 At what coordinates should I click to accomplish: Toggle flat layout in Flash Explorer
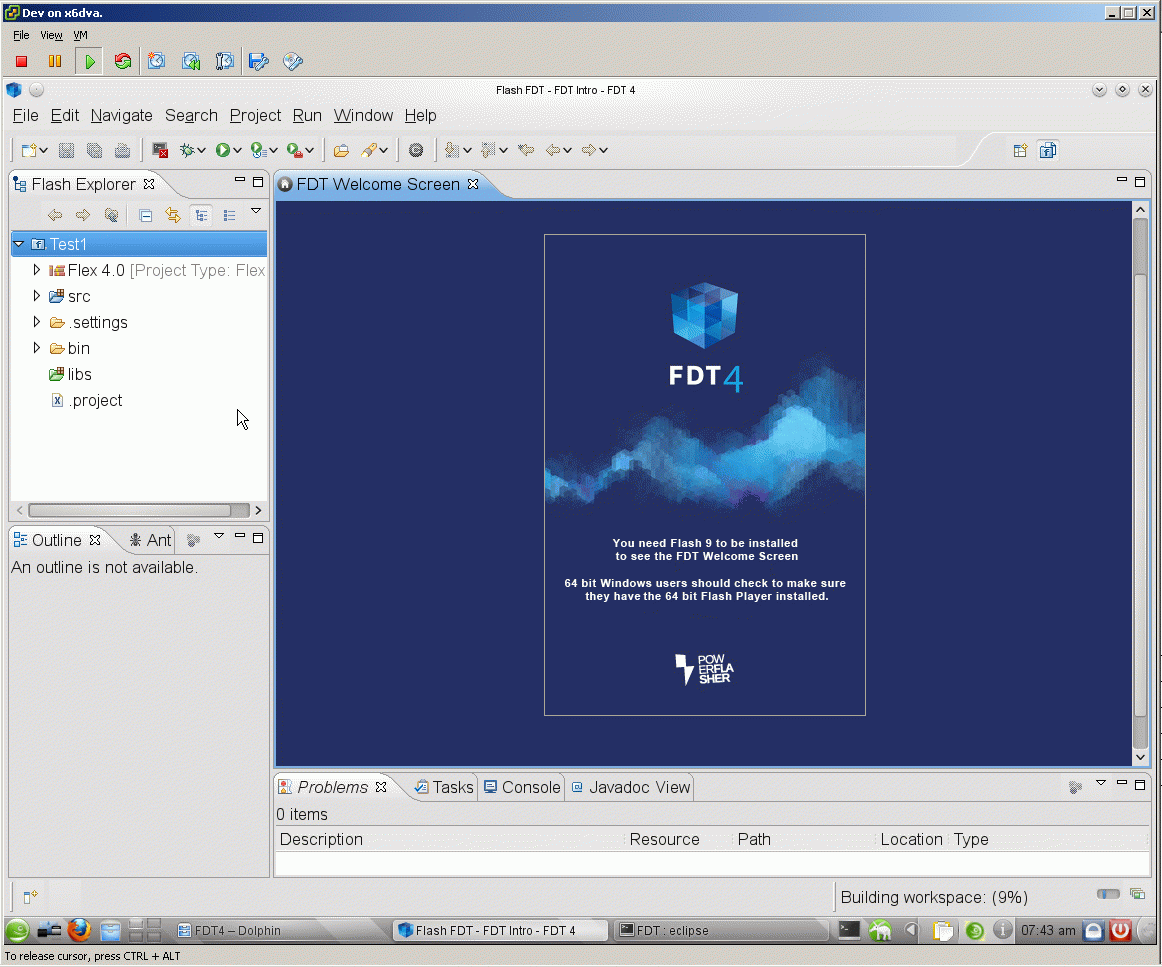(229, 216)
